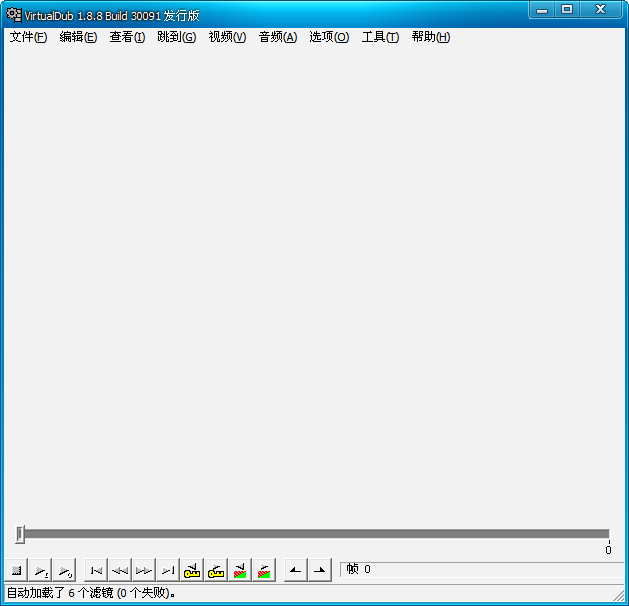629x606 pixels.
Task: Go to next key frame
Action: tap(216, 571)
